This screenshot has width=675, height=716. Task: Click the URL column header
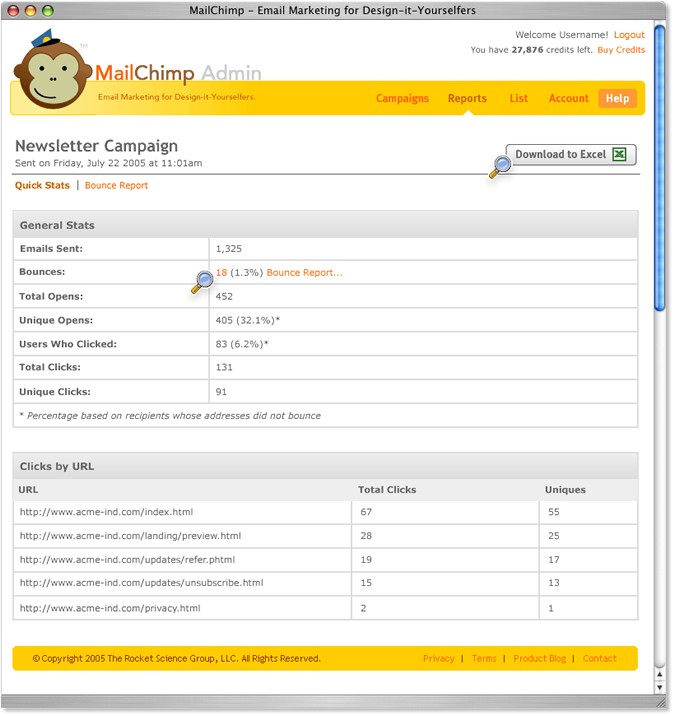pyautogui.click(x=28, y=490)
